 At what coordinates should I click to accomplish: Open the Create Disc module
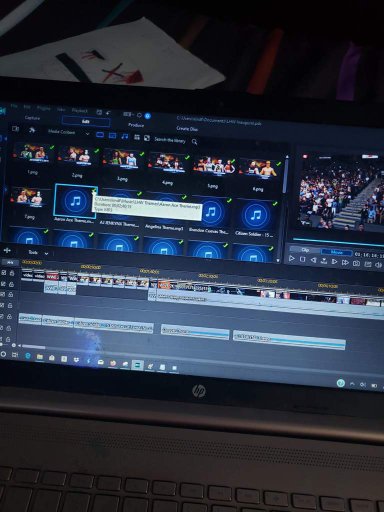pyautogui.click(x=187, y=129)
